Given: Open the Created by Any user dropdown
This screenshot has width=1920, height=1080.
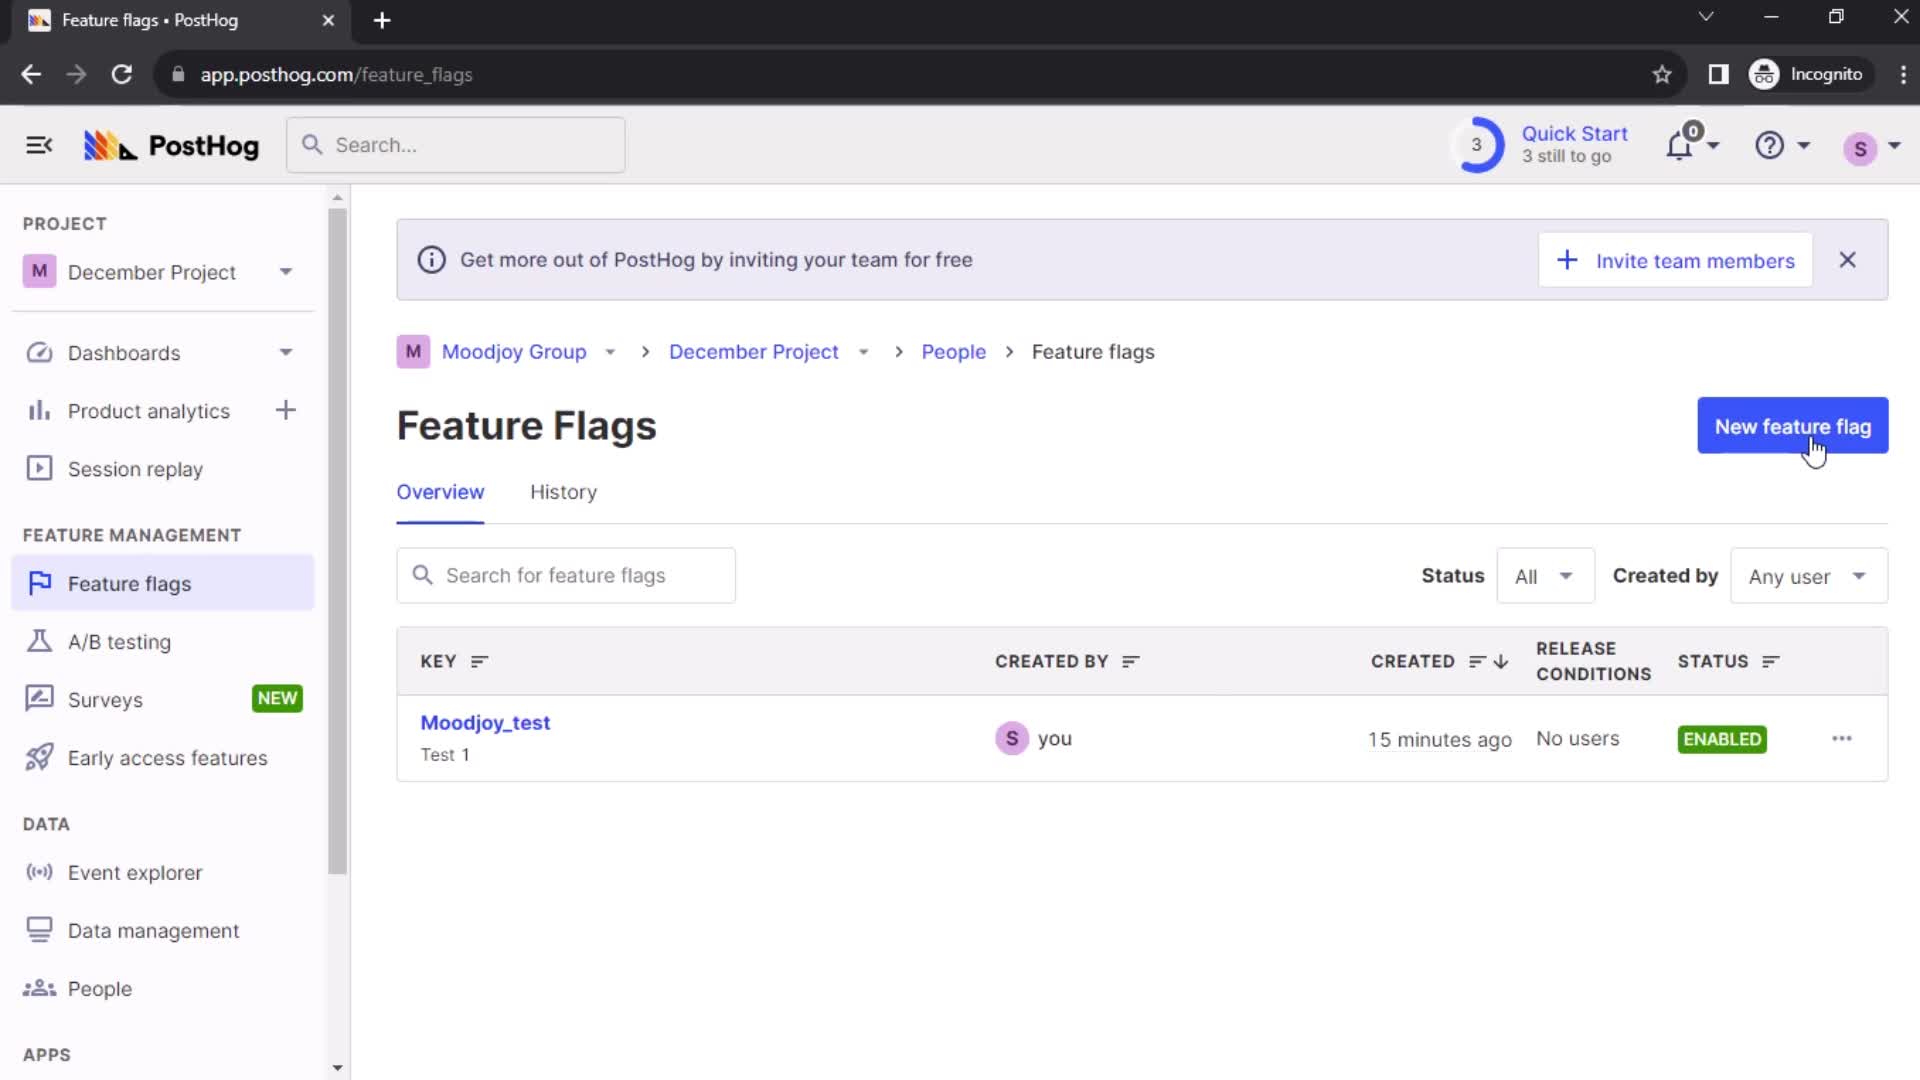Looking at the screenshot, I should coord(1808,576).
